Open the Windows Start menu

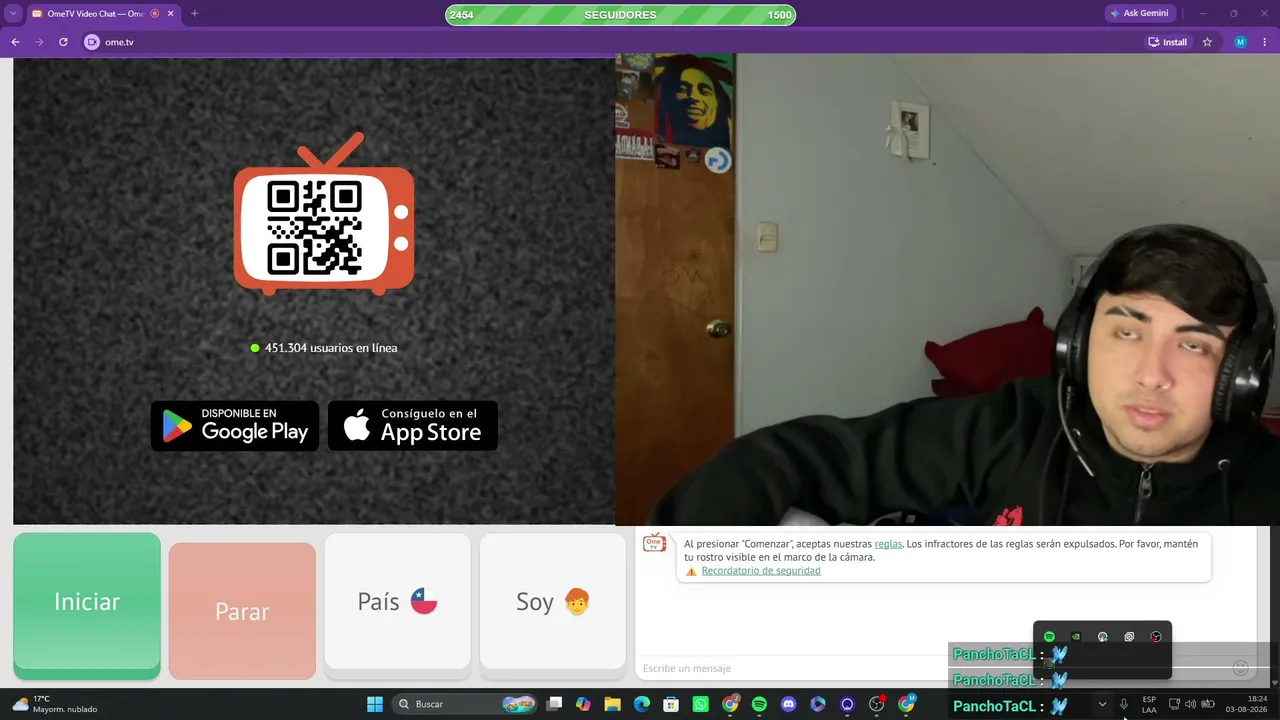tap(375, 704)
